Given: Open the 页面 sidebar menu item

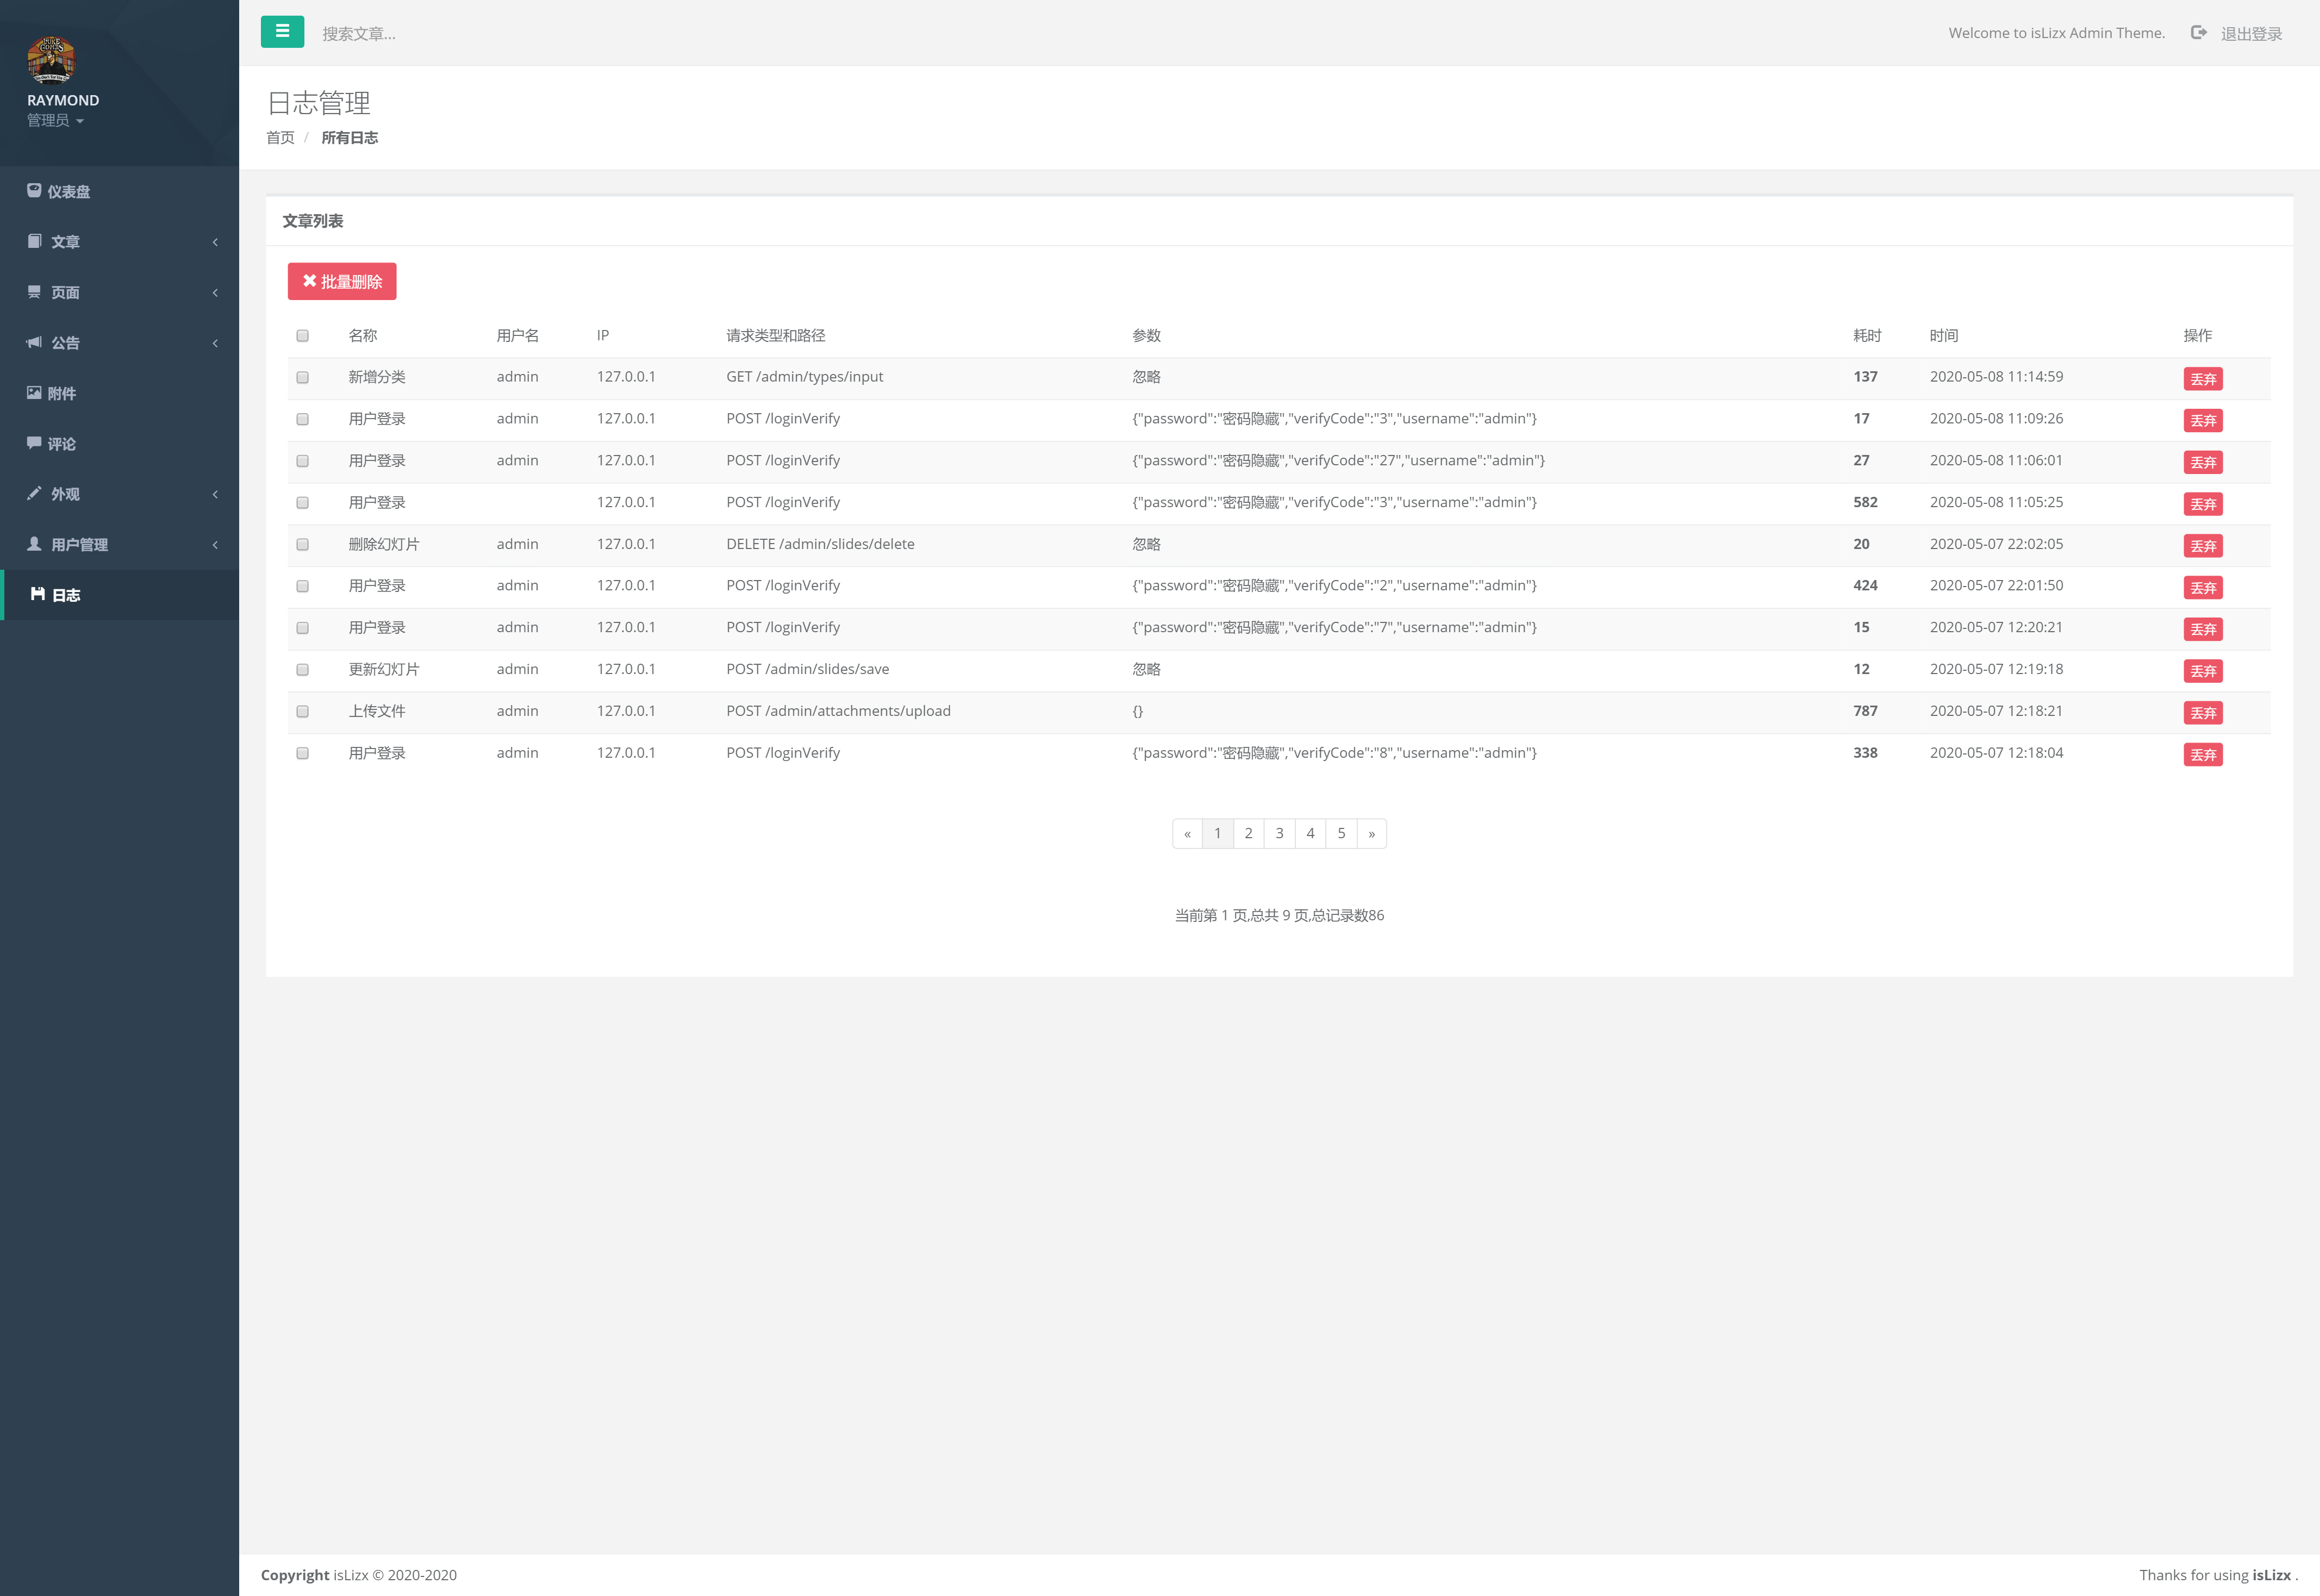Looking at the screenshot, I should 66,292.
